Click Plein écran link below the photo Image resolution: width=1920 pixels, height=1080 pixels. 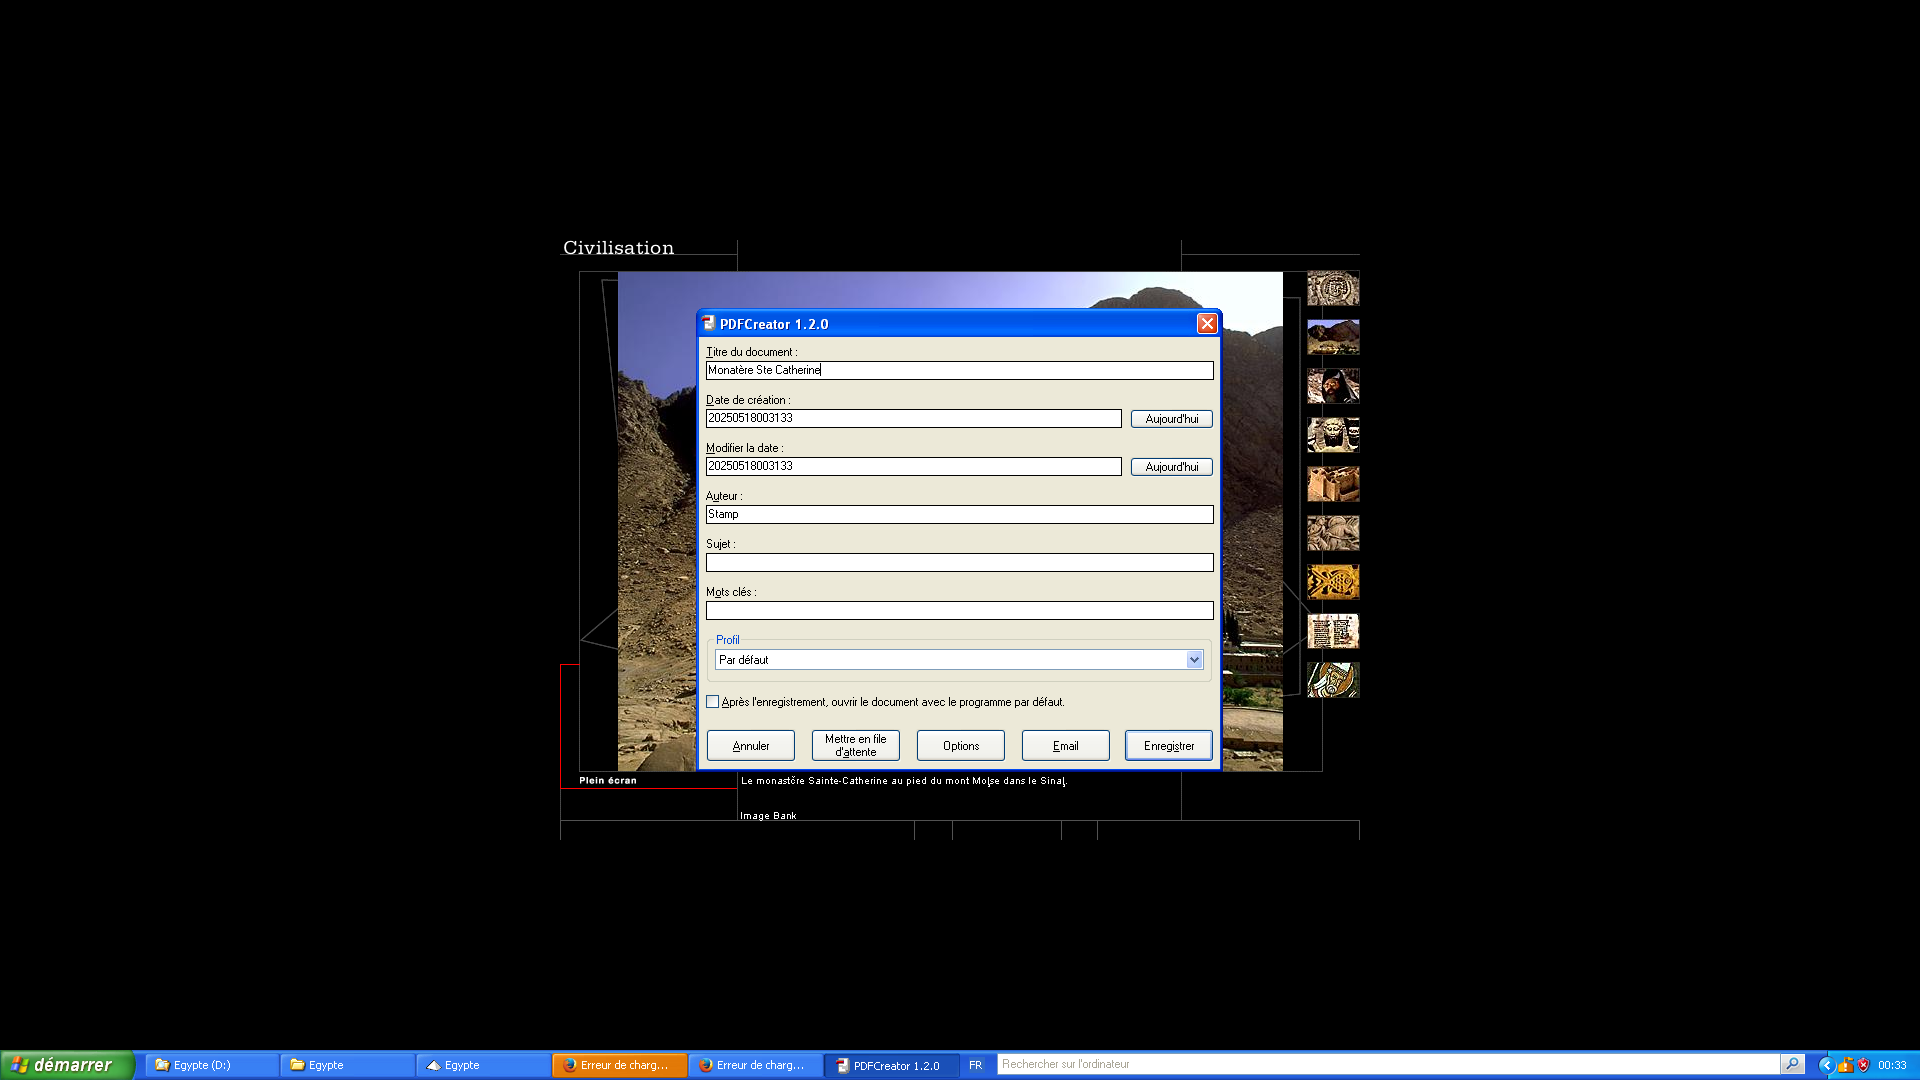[x=608, y=781]
